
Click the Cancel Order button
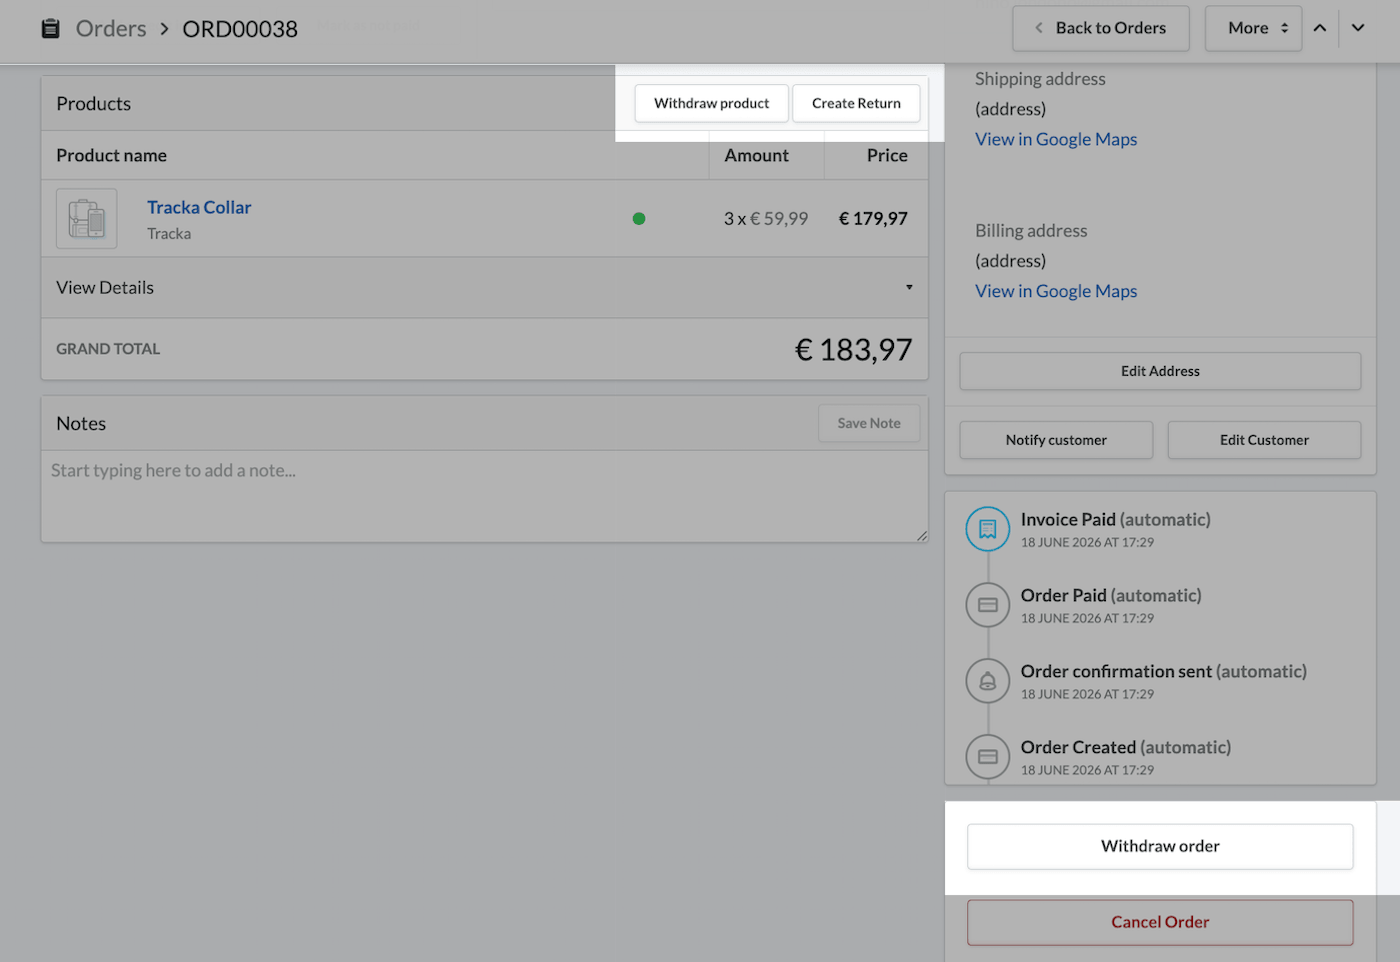coord(1160,922)
